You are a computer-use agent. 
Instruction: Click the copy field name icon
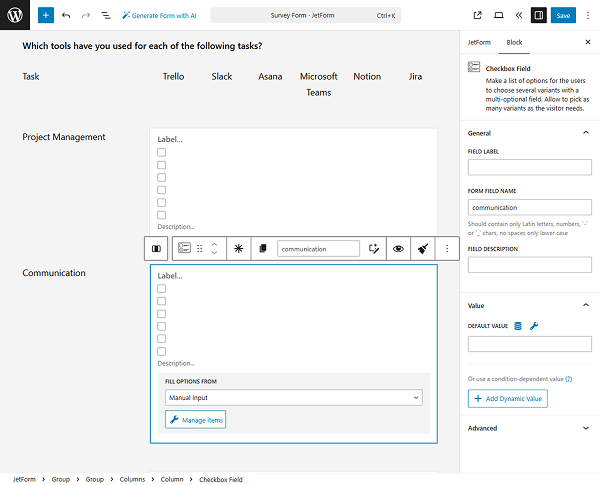262,249
